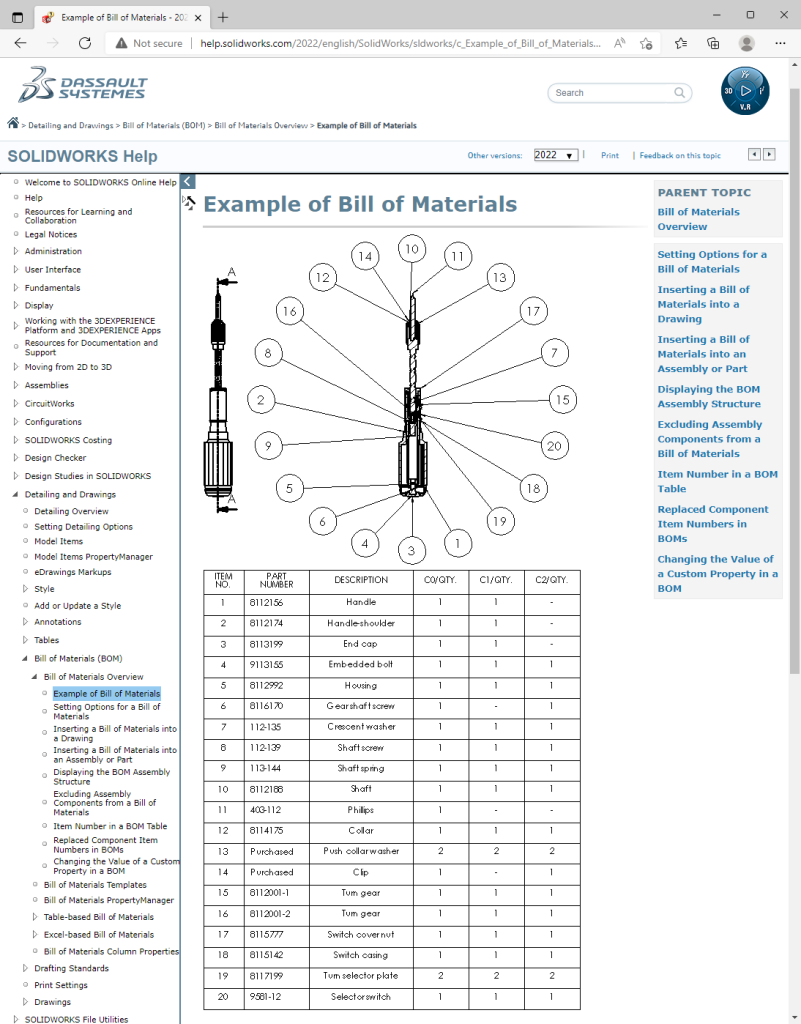801x1024 pixels.
Task: Open browser profile avatar
Action: pyautogui.click(x=746, y=43)
